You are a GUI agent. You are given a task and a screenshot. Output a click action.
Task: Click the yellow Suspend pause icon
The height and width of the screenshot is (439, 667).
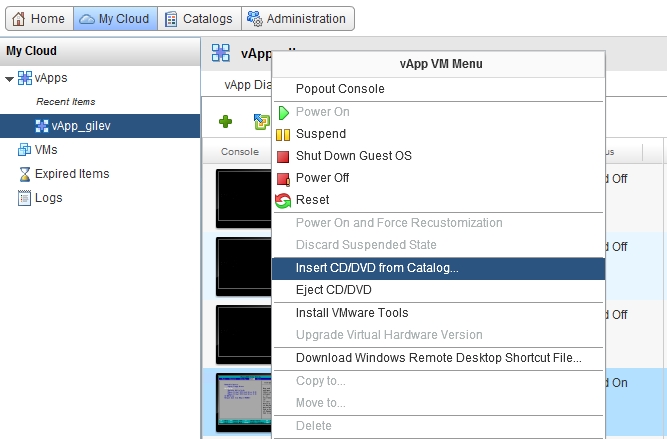click(x=283, y=134)
